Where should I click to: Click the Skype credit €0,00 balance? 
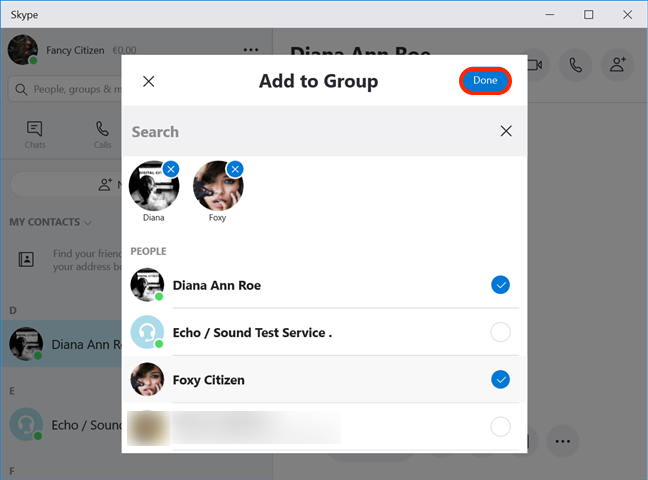(x=124, y=50)
